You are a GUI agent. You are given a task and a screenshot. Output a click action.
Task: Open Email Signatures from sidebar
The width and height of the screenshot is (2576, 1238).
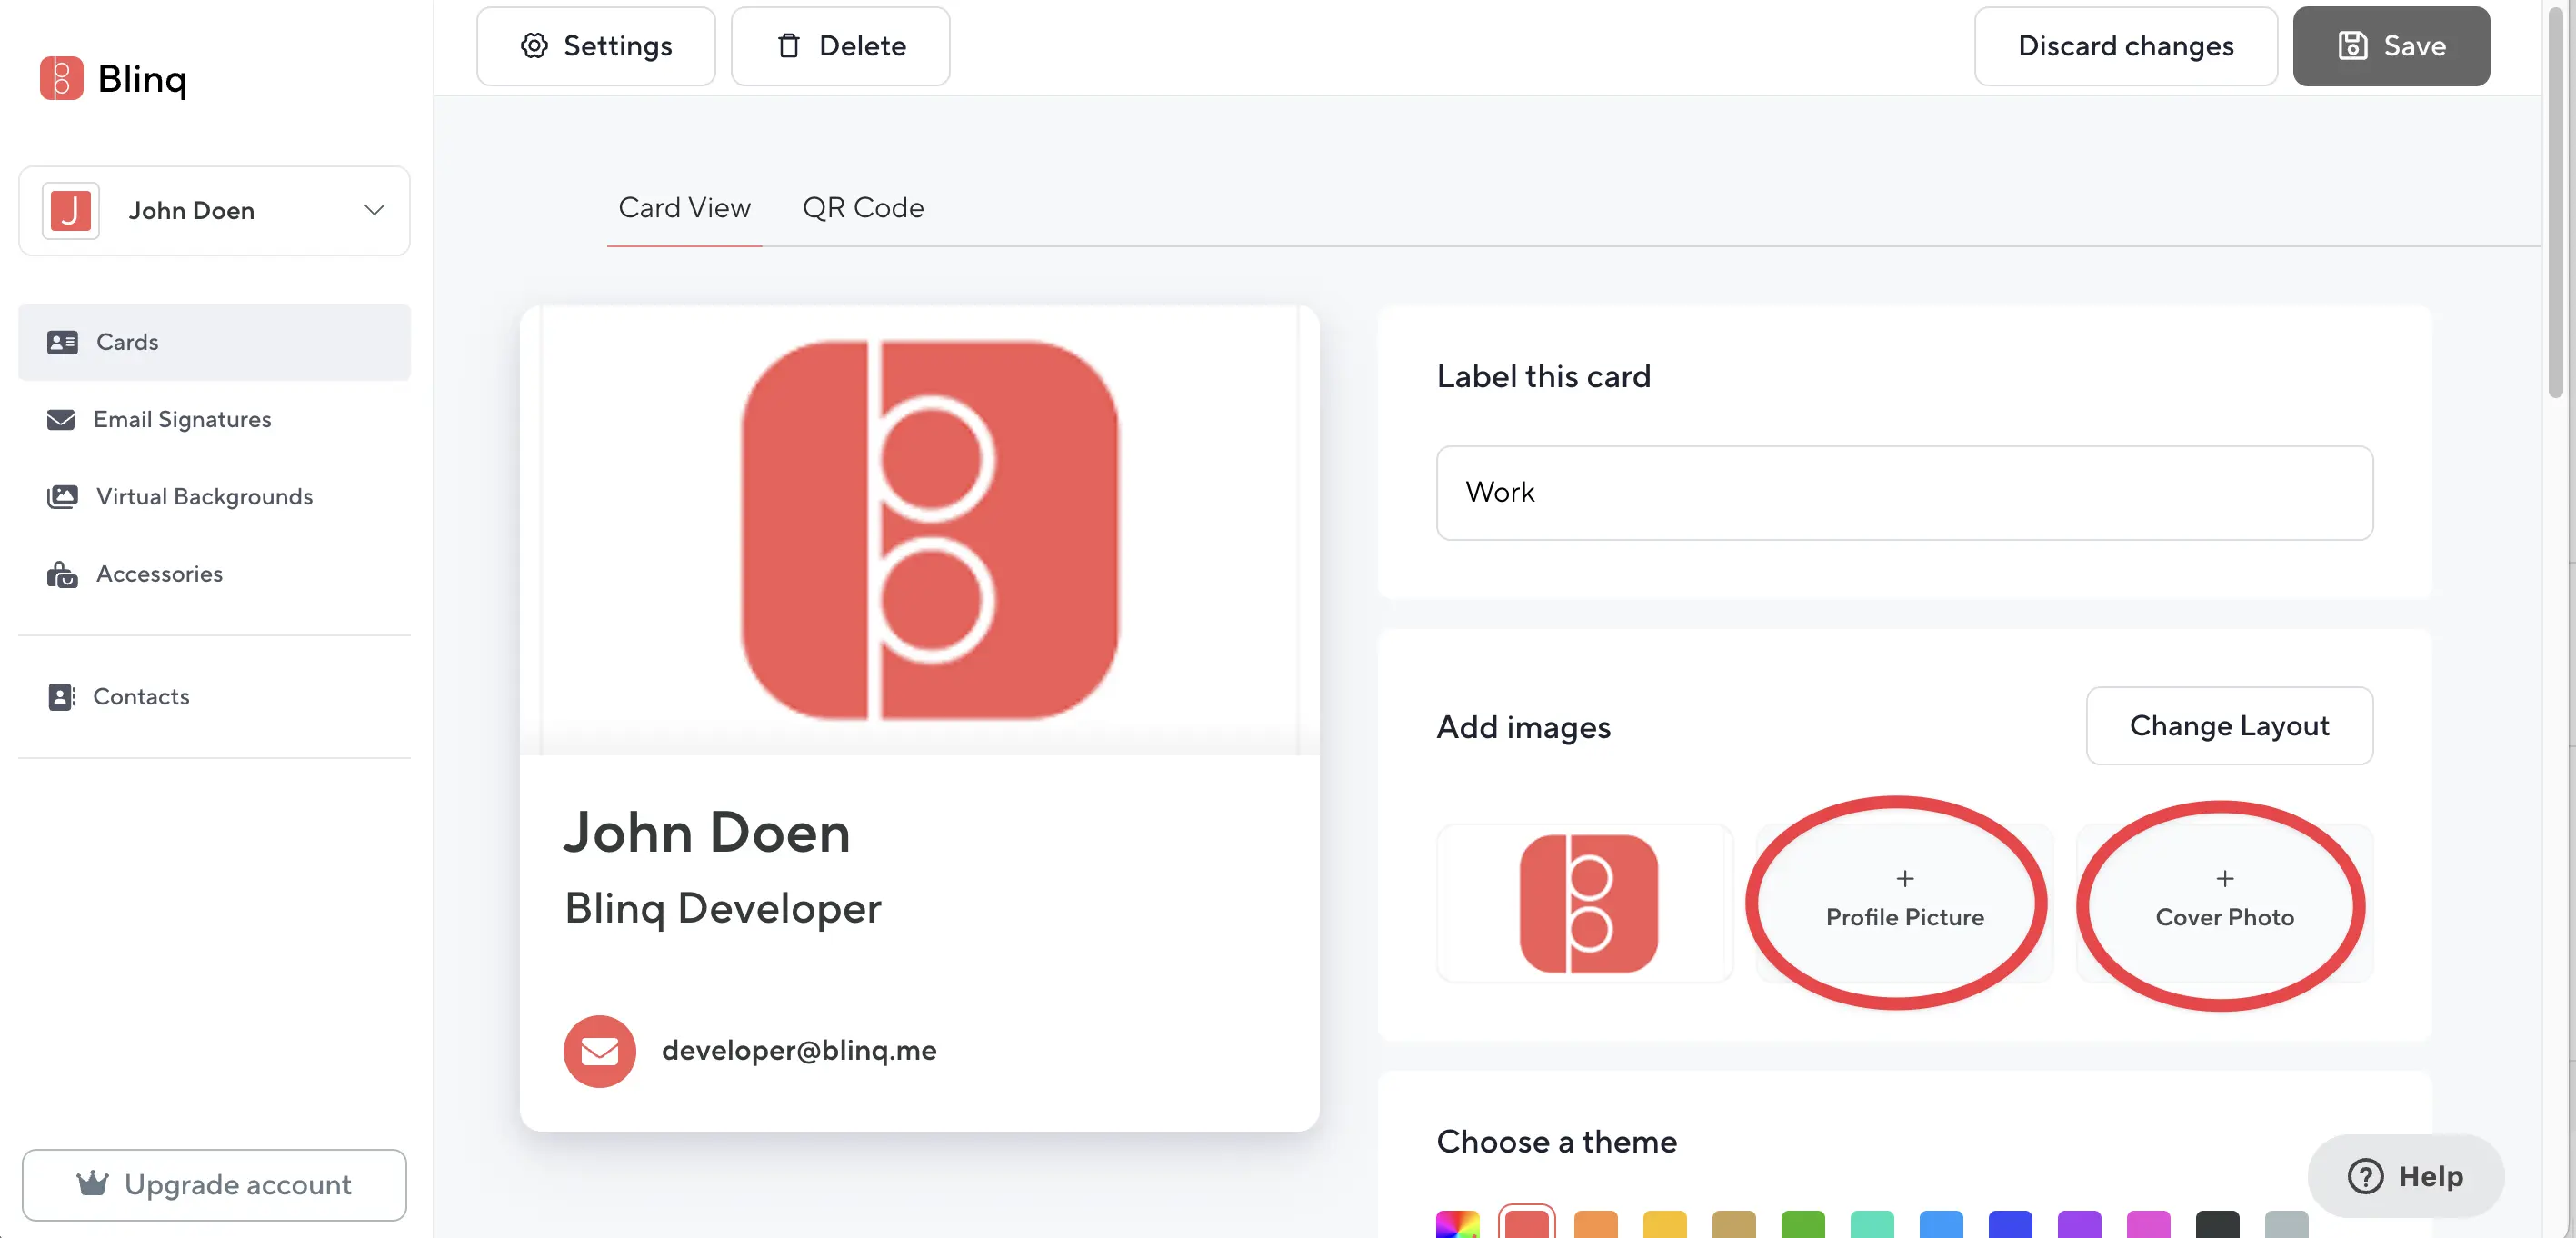[x=182, y=419]
